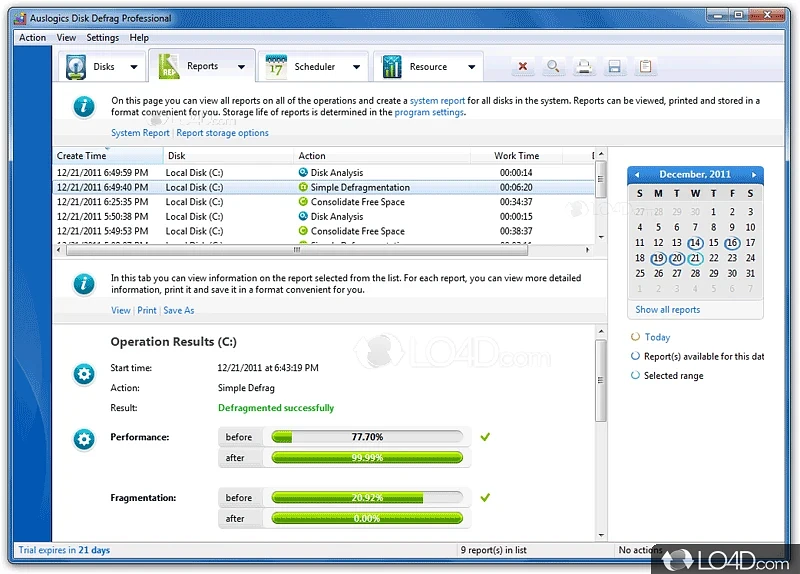800x574 pixels.
Task: Expand the Scheduler tab dropdown arrow
Action: pos(357,67)
